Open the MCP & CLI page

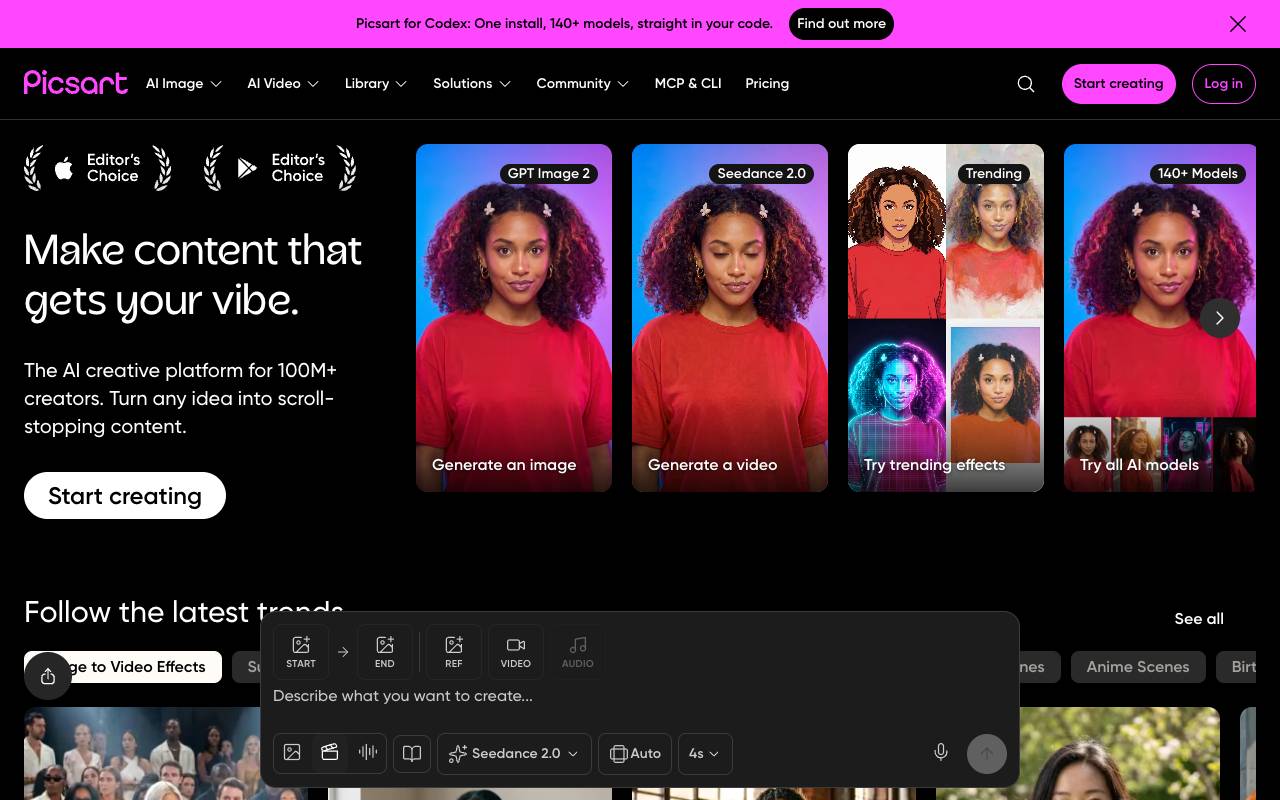[688, 84]
